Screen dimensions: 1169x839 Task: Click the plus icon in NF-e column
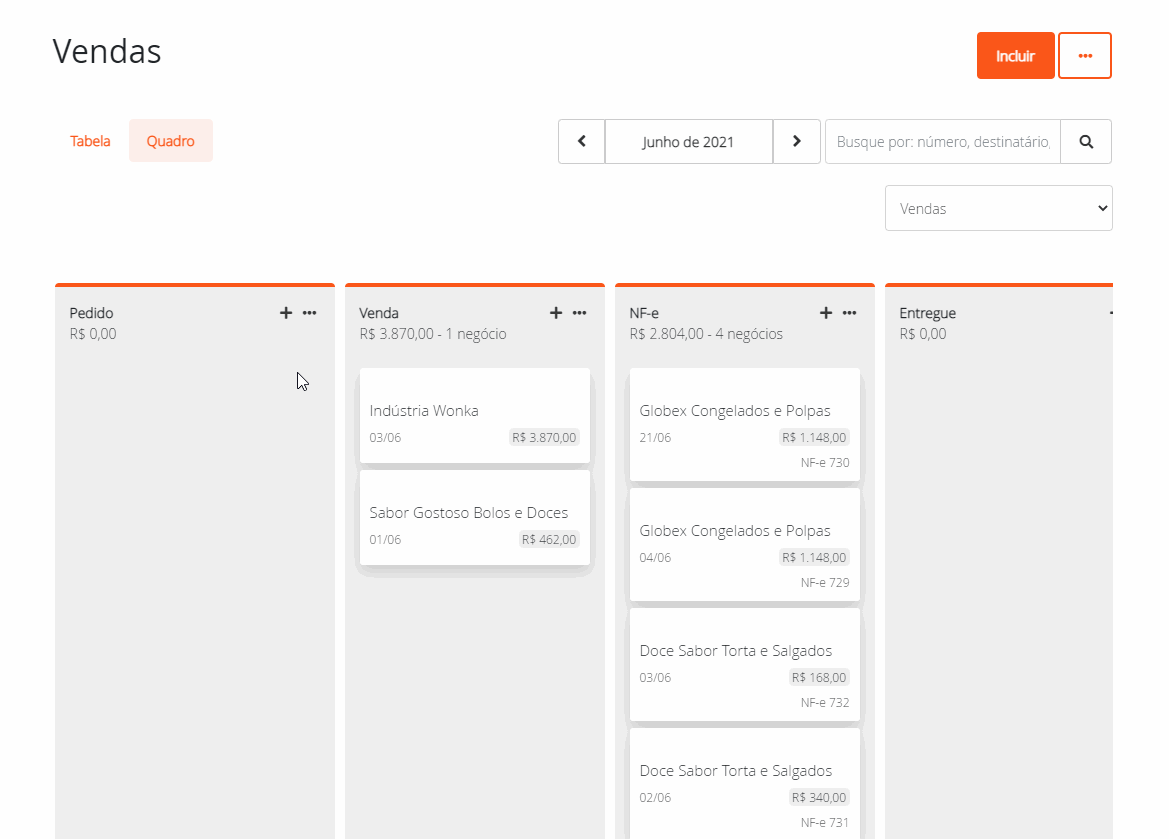[826, 313]
